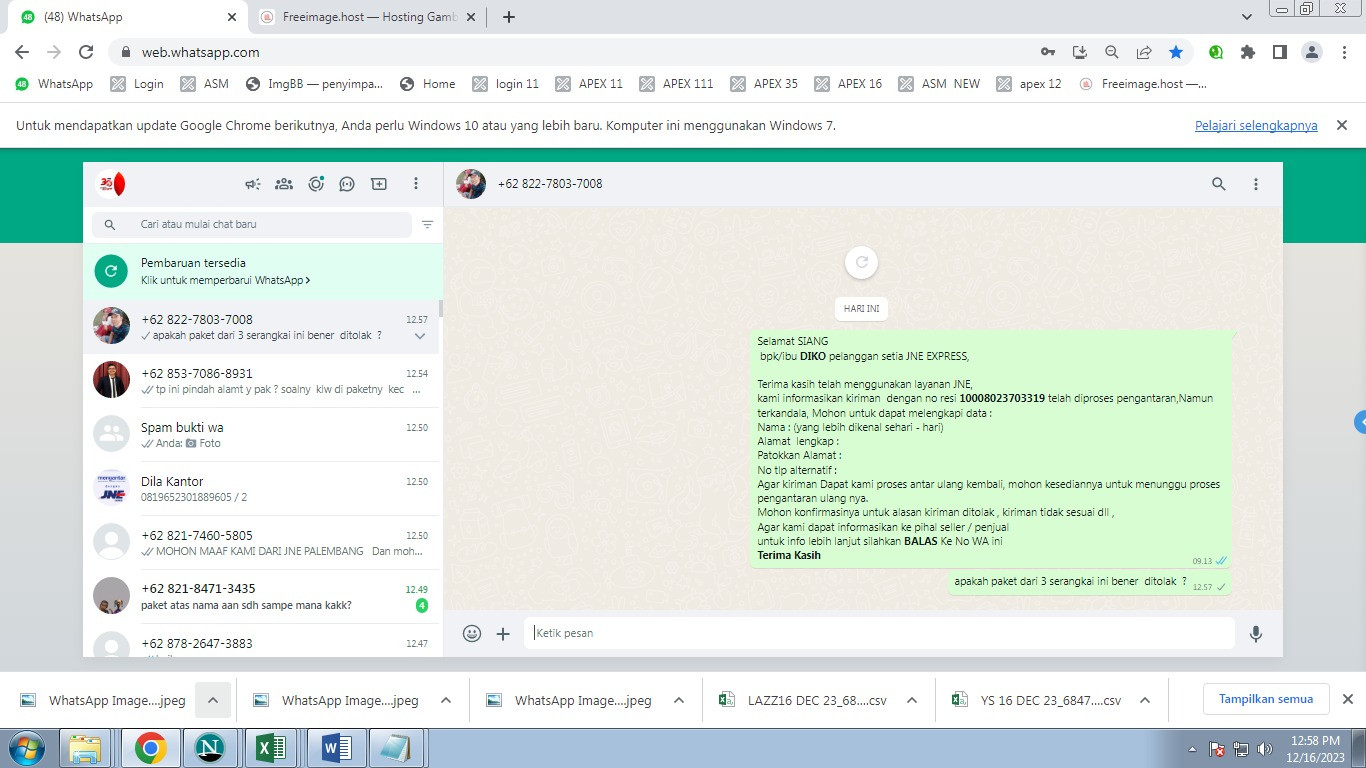Open the Communities icon in WhatsApp header
Screen dimensions: 1366x768
click(284, 184)
